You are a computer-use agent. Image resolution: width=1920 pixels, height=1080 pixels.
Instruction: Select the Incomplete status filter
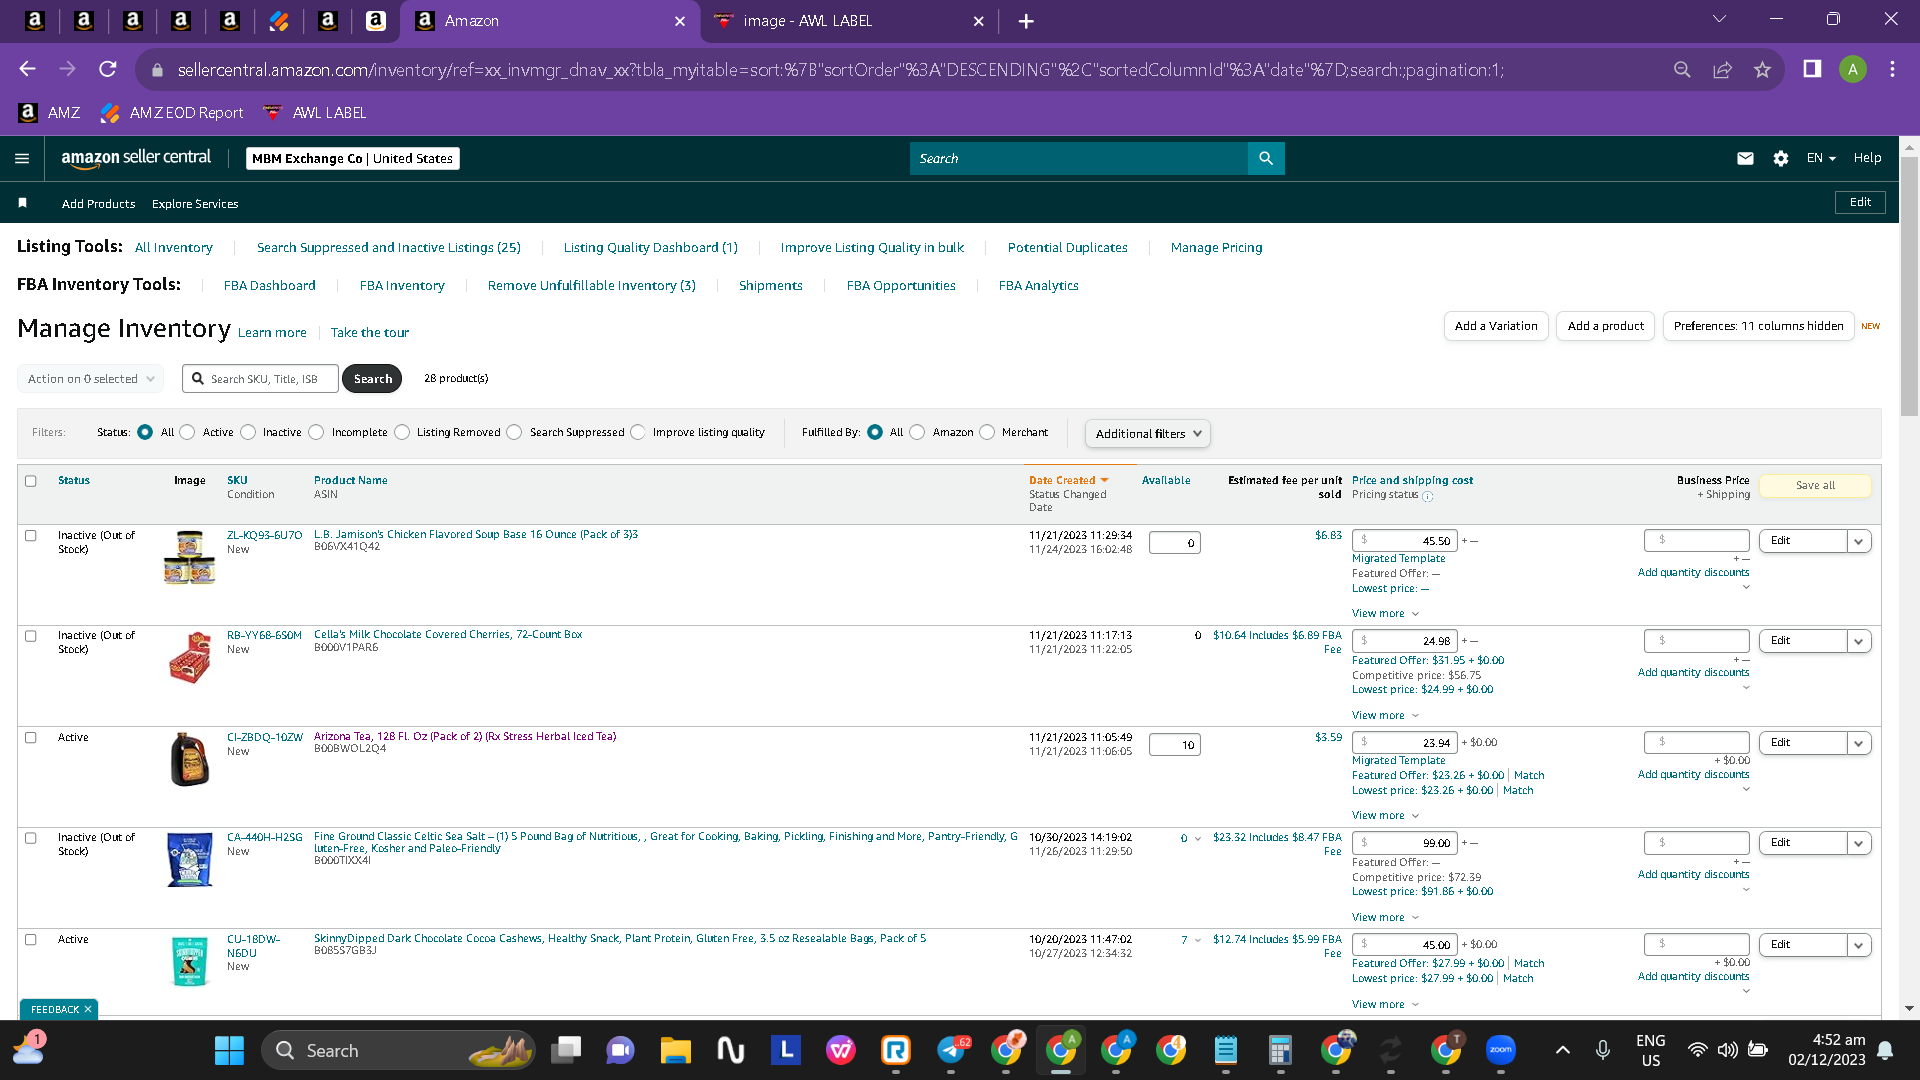[x=316, y=432]
